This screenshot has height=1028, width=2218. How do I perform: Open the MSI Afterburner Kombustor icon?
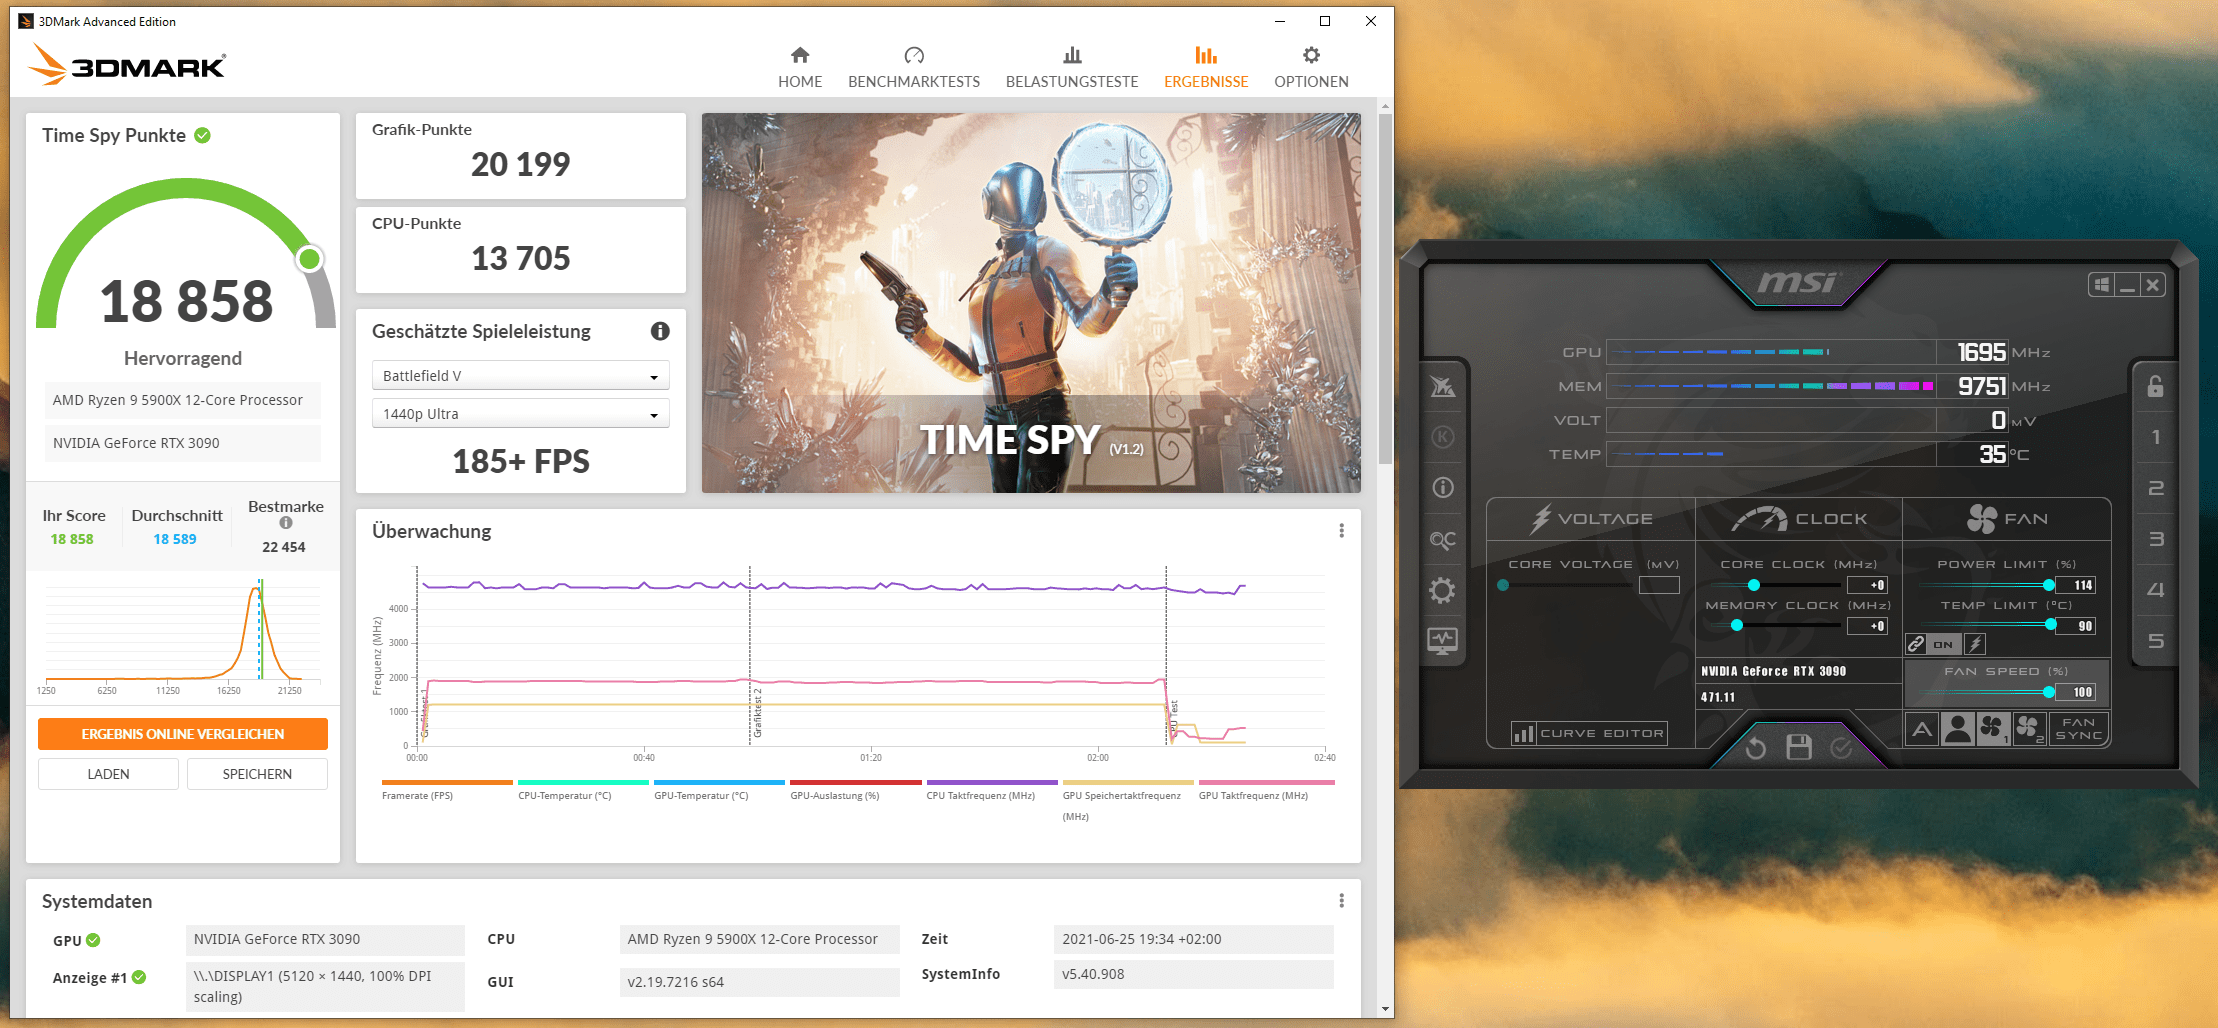pos(1442,437)
